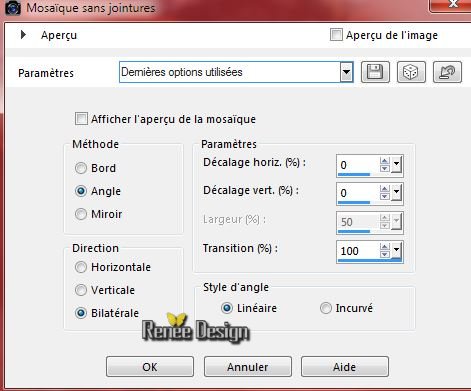Check Afficher l'aperçu de la mosaïque
The image size is (471, 391).
pyautogui.click(x=81, y=119)
